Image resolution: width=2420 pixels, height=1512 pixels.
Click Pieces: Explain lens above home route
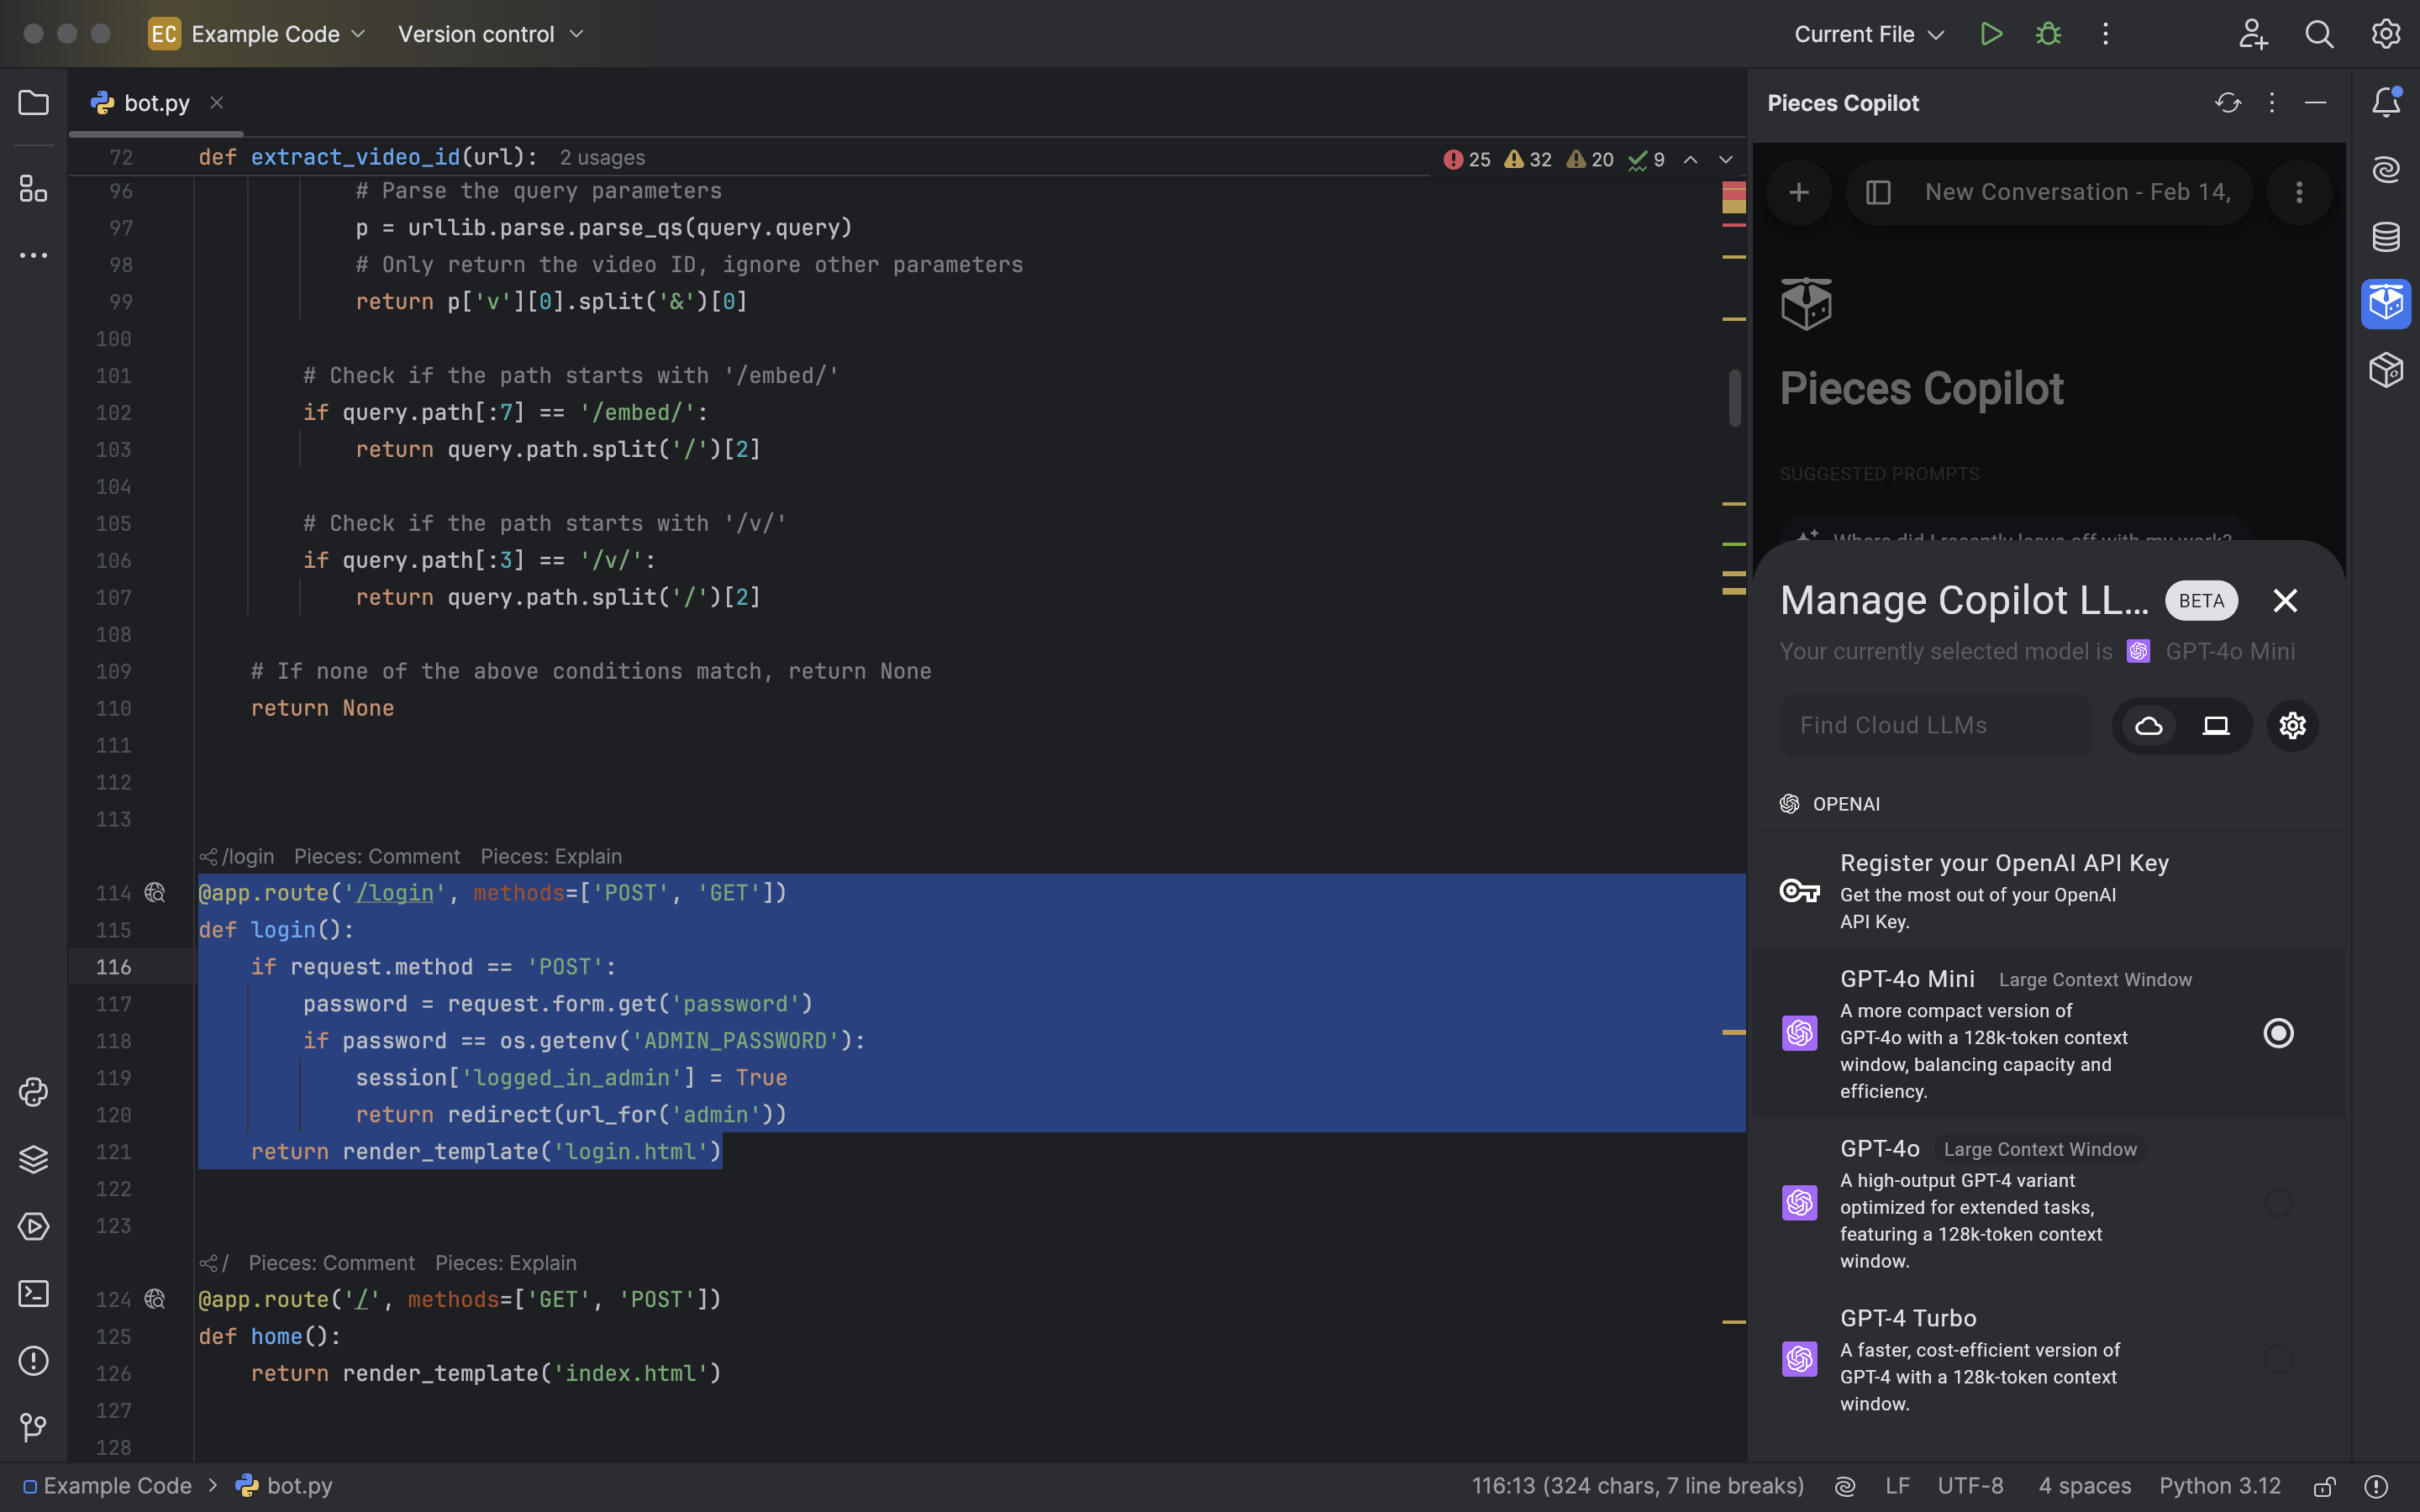coord(506,1263)
